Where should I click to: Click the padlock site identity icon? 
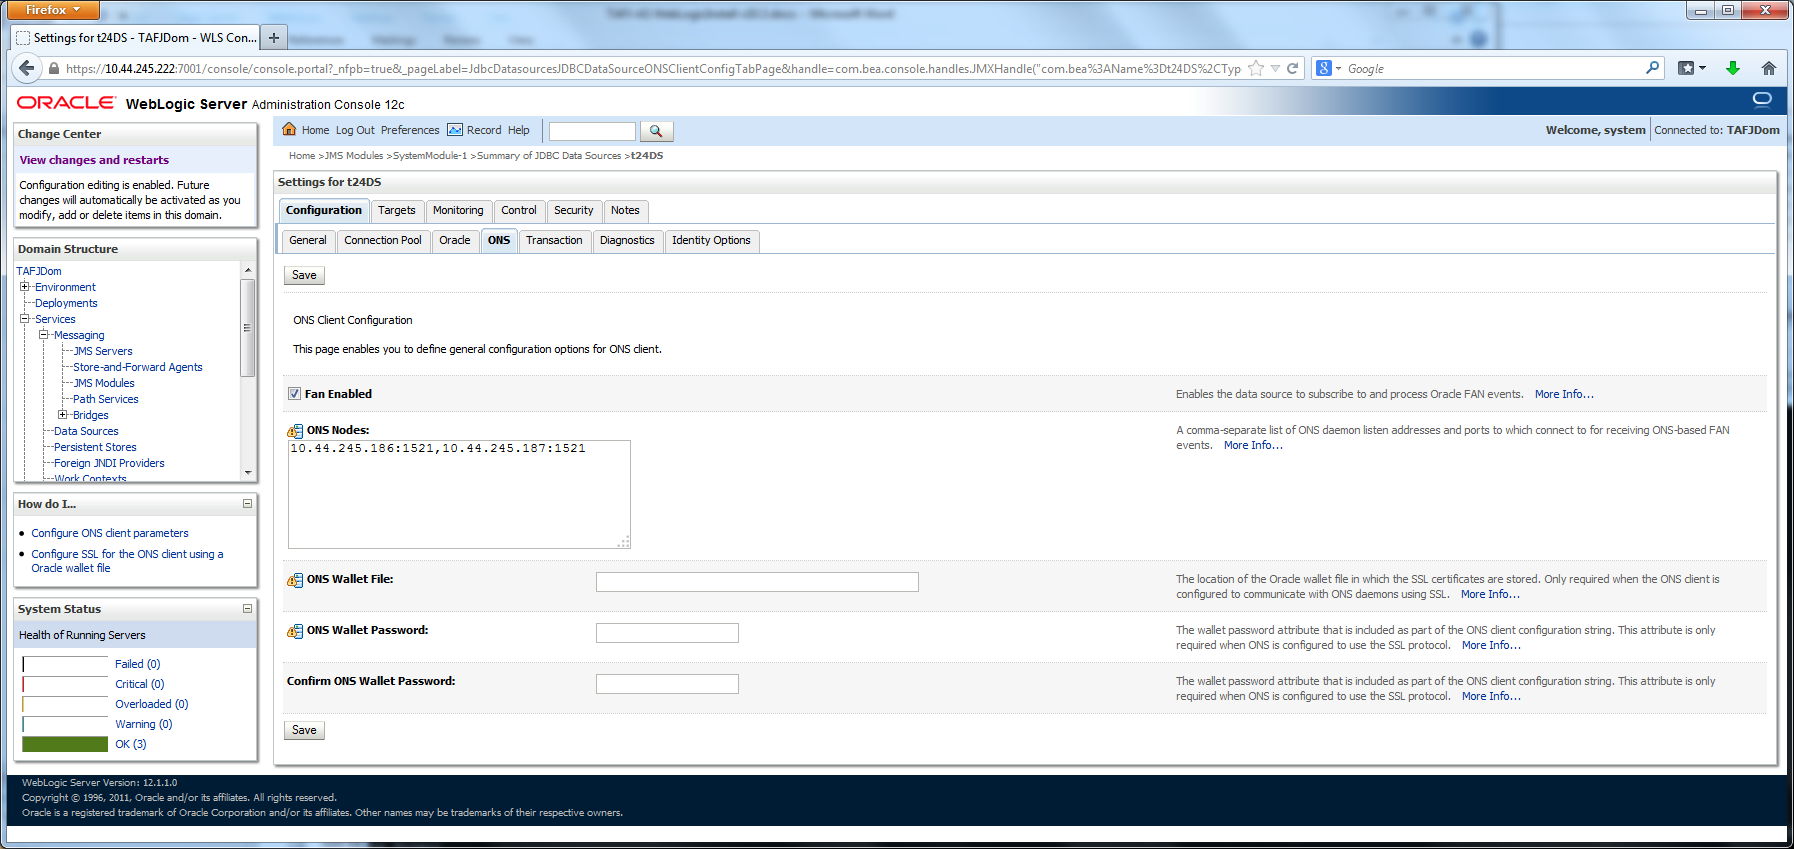(54, 69)
